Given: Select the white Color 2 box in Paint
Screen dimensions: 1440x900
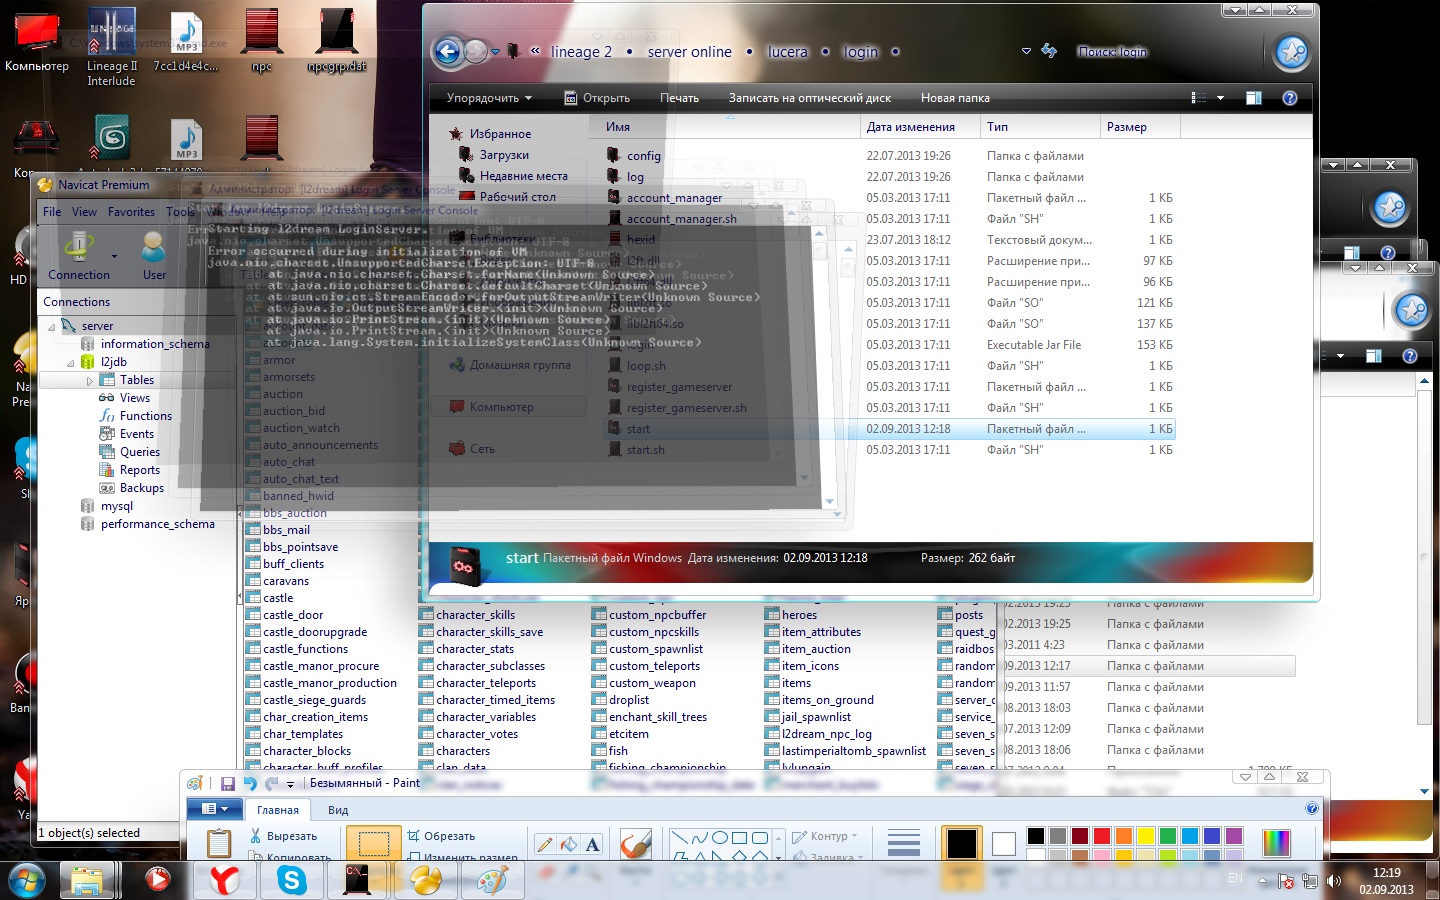Looking at the screenshot, I should tap(1003, 844).
